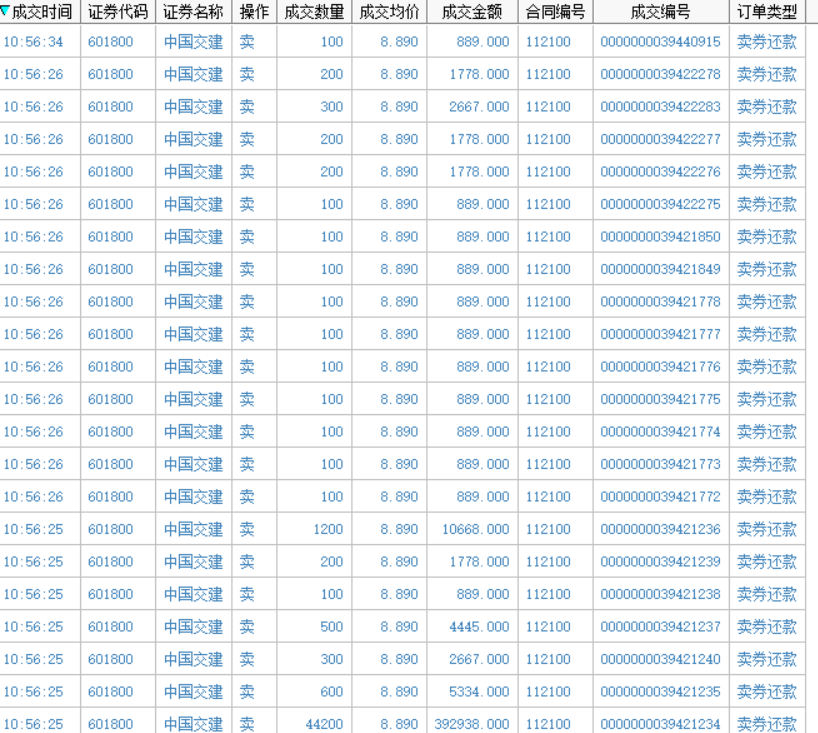
Task: Click the quantity 44200 cell
Action: pyautogui.click(x=324, y=724)
